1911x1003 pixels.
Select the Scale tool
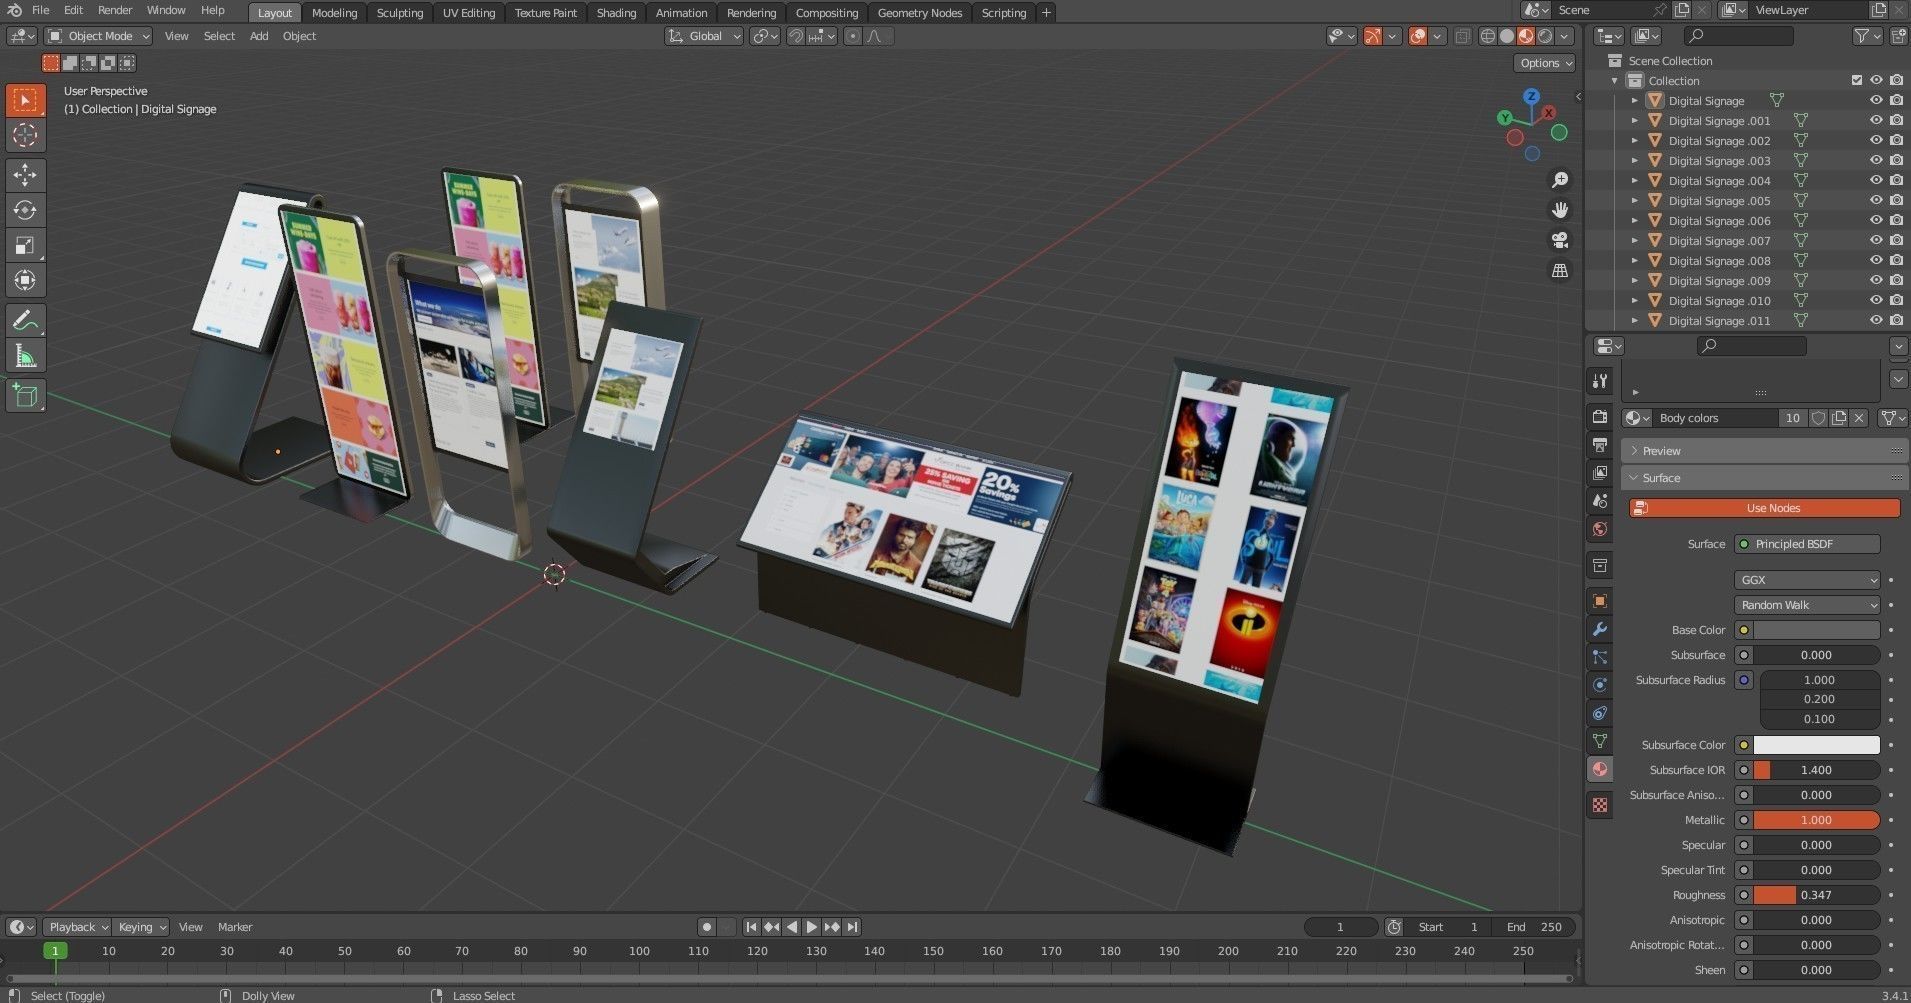(x=25, y=245)
